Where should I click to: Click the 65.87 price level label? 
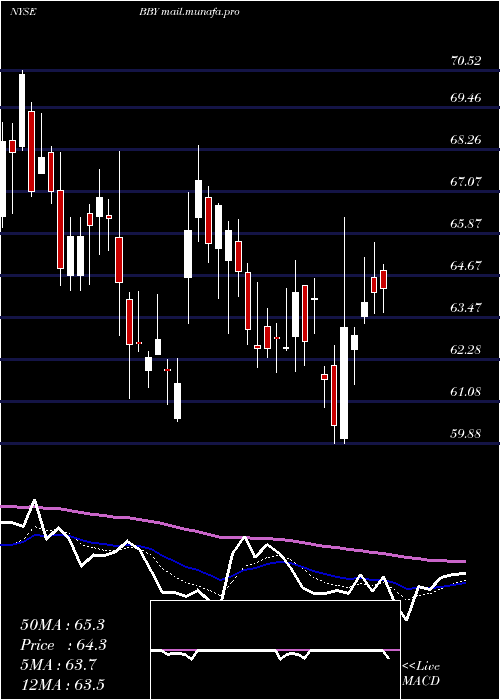click(466, 224)
